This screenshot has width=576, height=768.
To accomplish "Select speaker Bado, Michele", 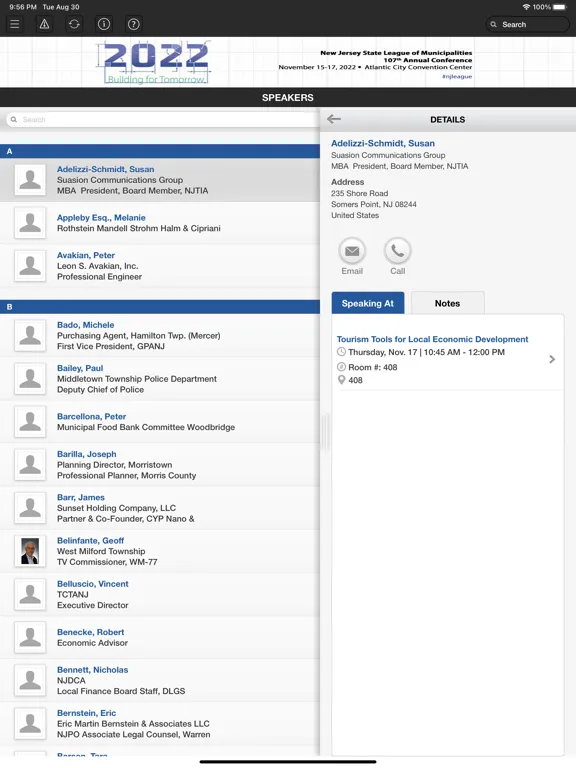I will coord(160,336).
